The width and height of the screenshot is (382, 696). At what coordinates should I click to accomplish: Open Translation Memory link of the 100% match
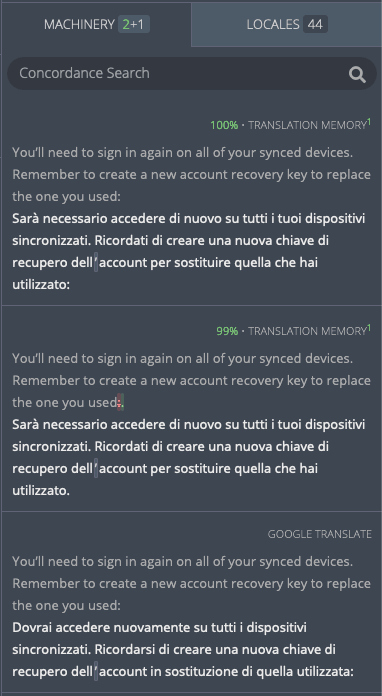click(x=307, y=126)
